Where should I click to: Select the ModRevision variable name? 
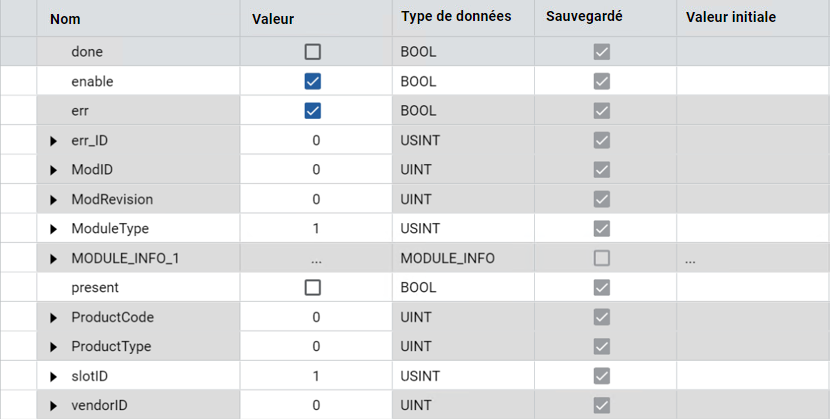click(x=112, y=199)
